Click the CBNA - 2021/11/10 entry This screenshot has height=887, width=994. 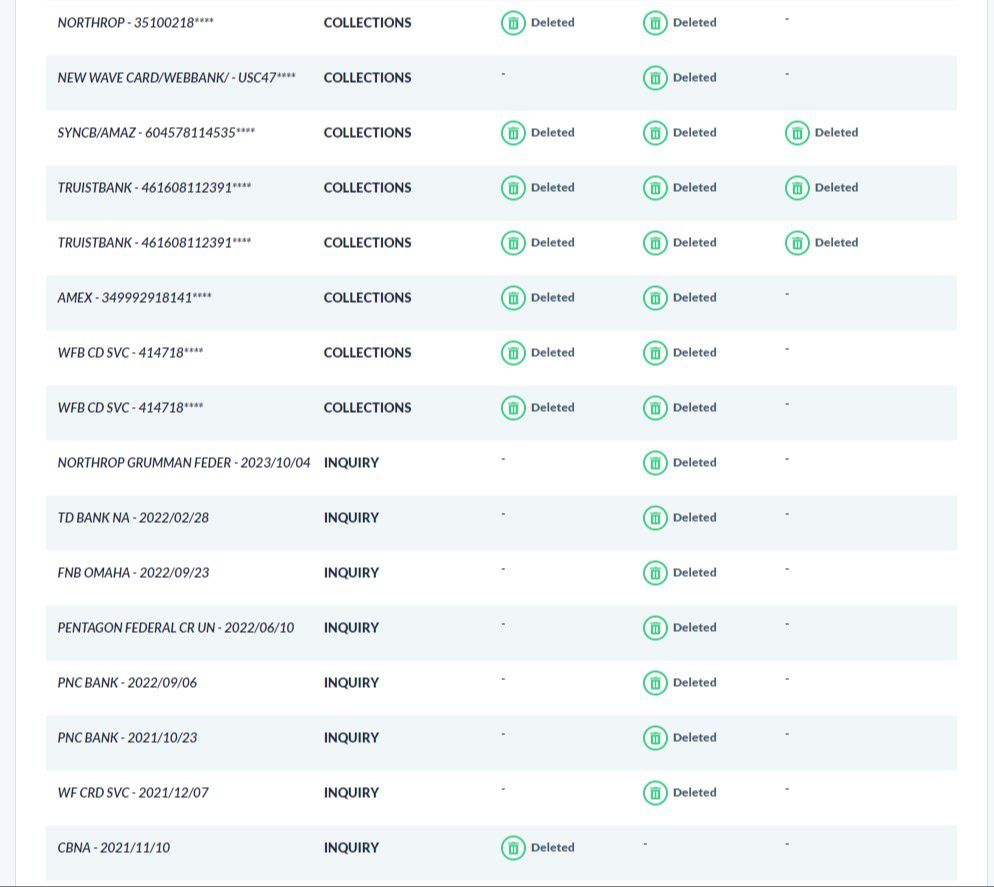[113, 848]
